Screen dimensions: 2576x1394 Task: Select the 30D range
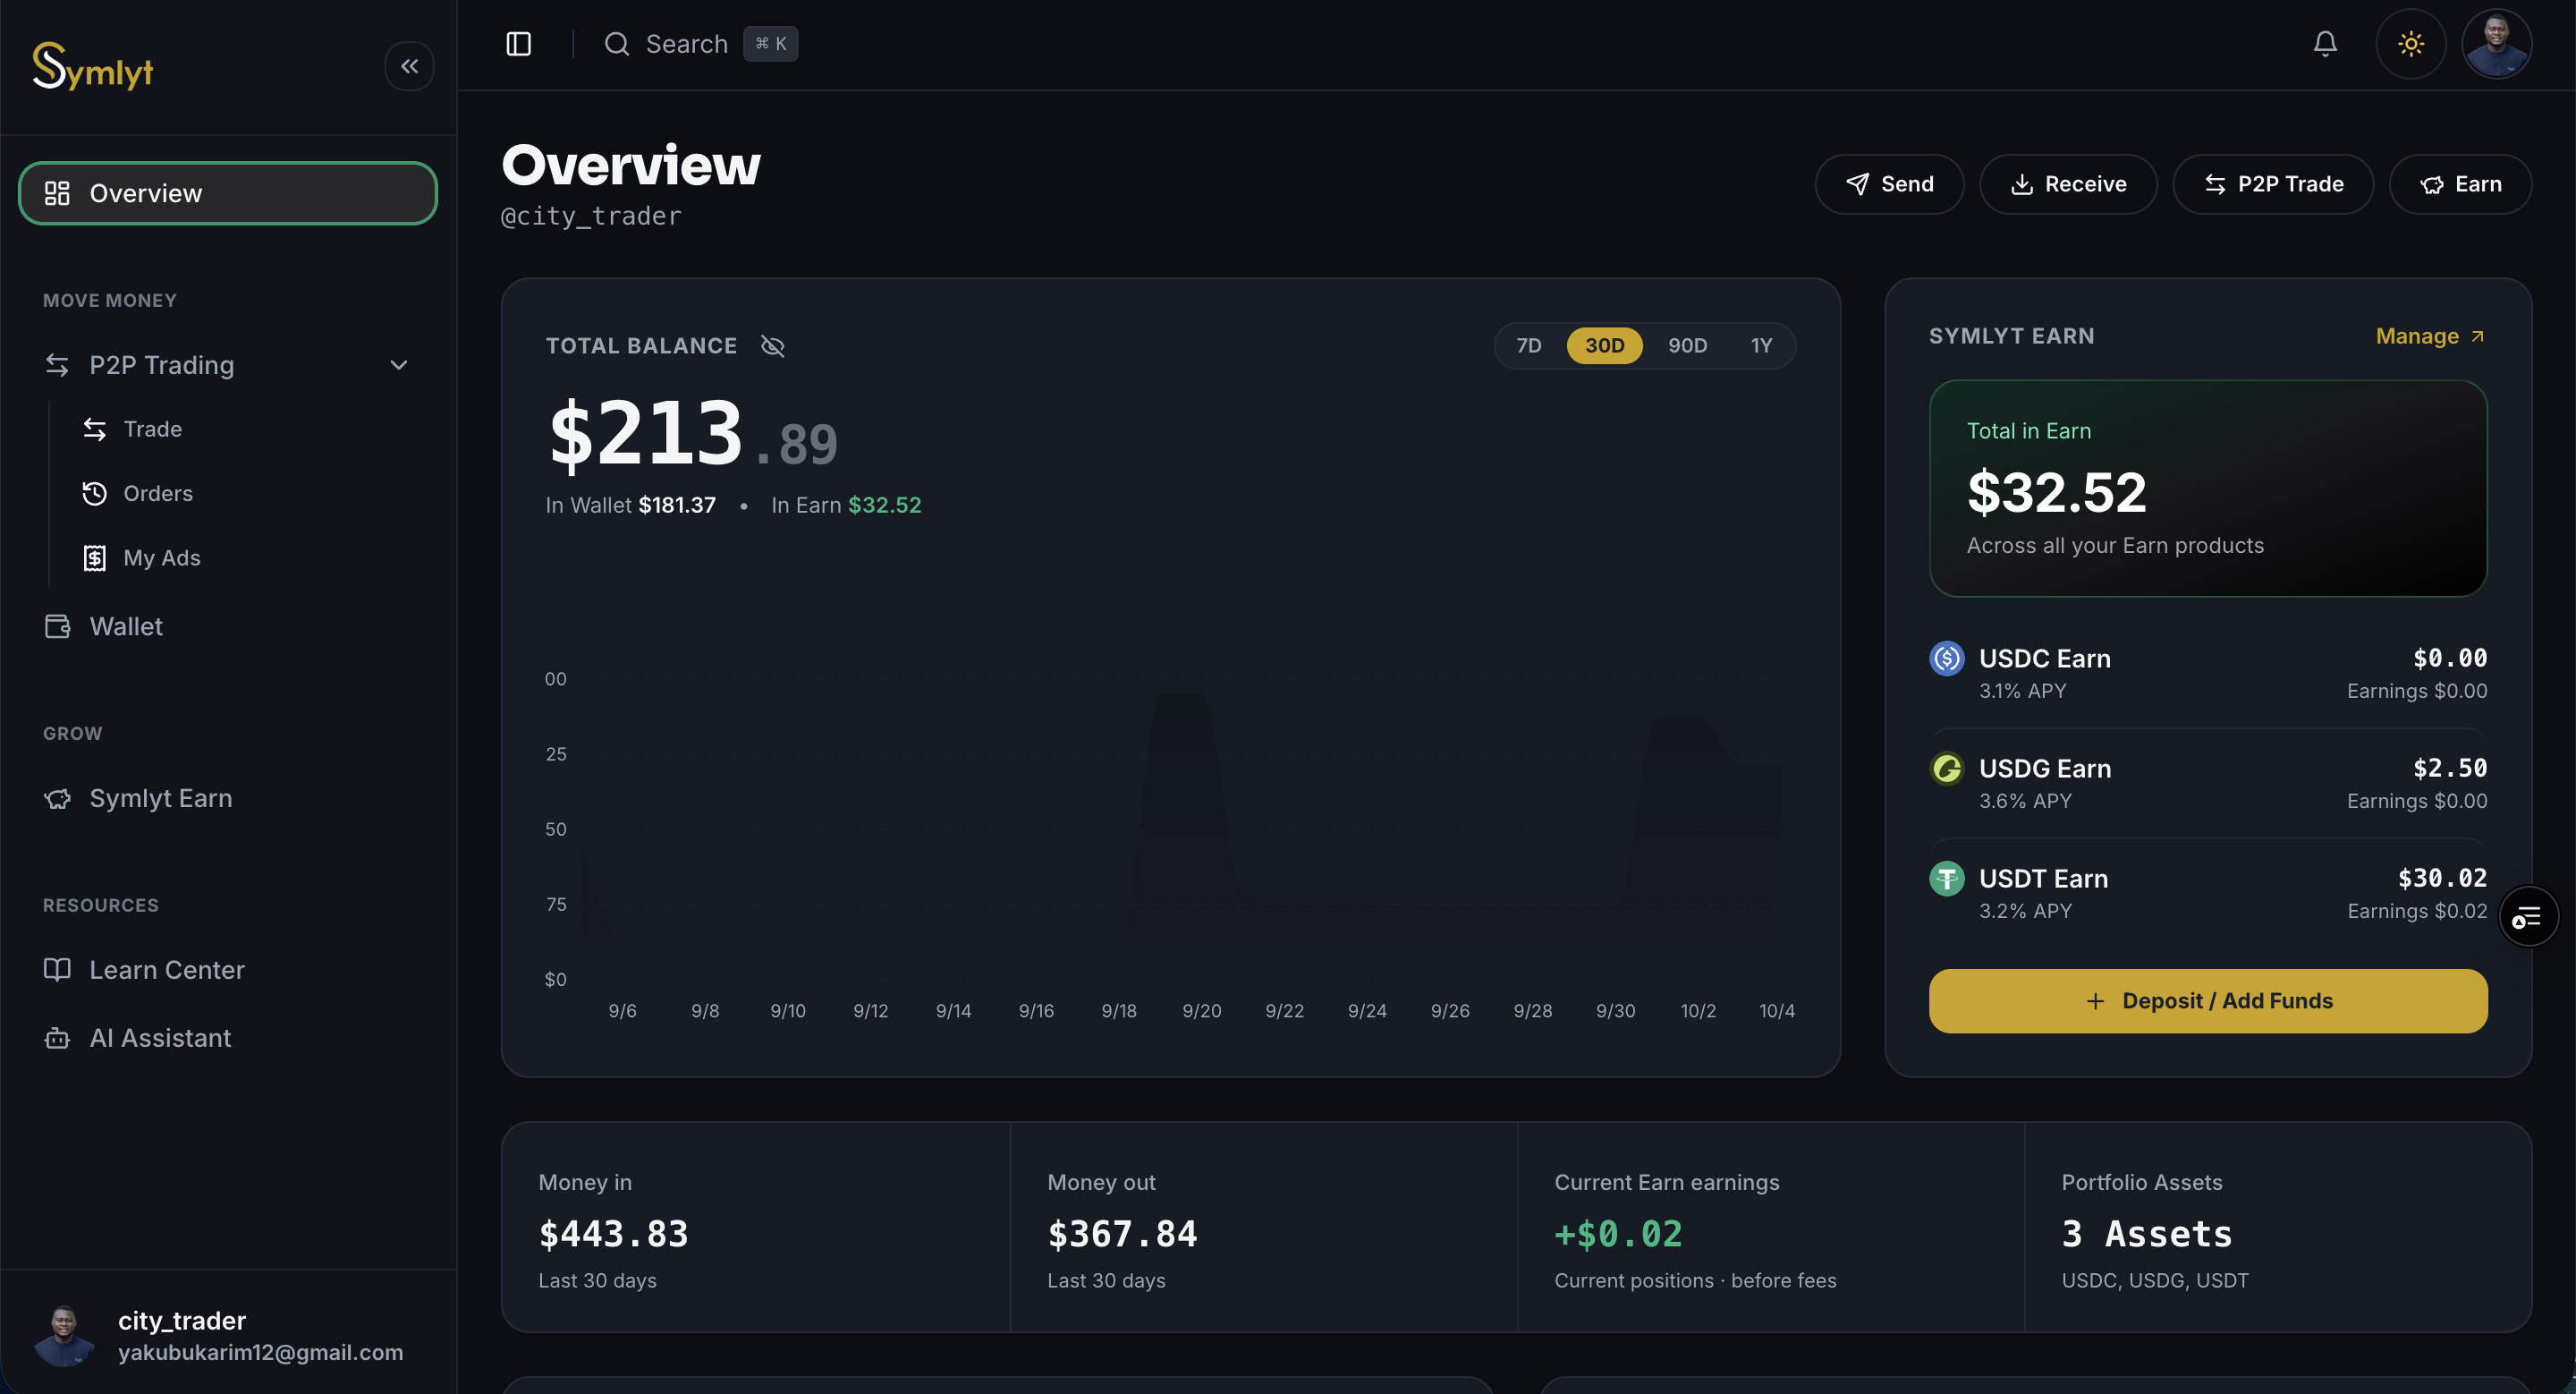1604,346
